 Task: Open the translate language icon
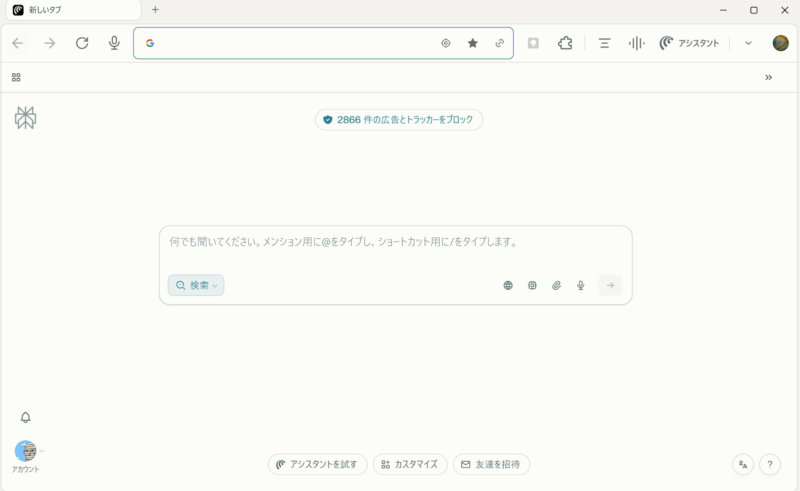click(x=743, y=464)
